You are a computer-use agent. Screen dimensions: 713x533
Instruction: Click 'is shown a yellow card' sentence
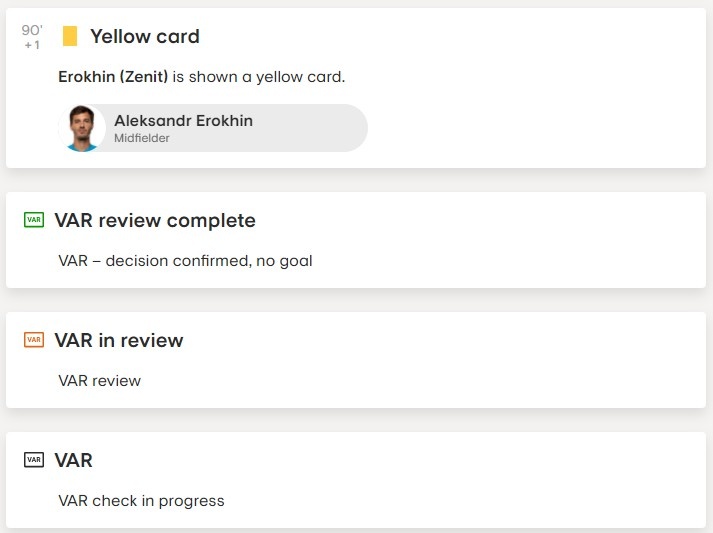pos(258,77)
